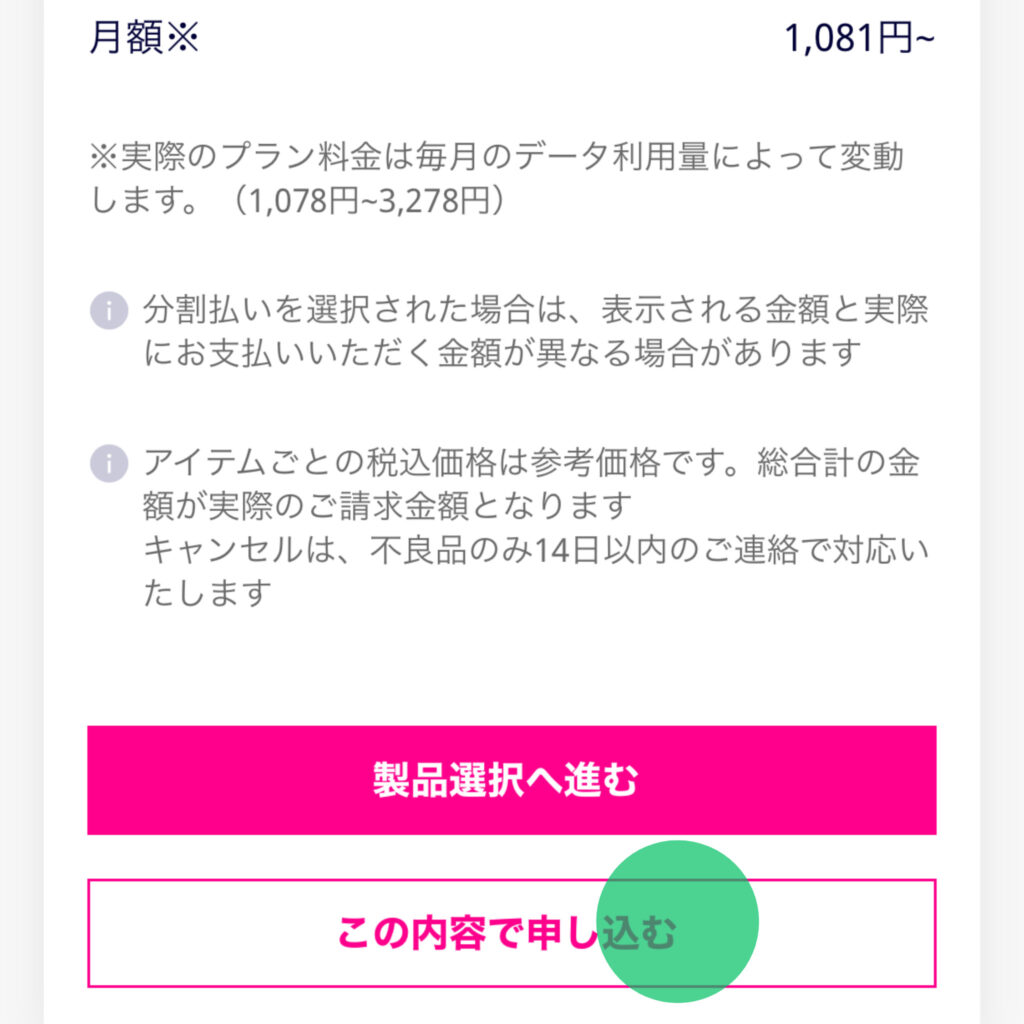Click 変動 at end of first note line

[872, 157]
